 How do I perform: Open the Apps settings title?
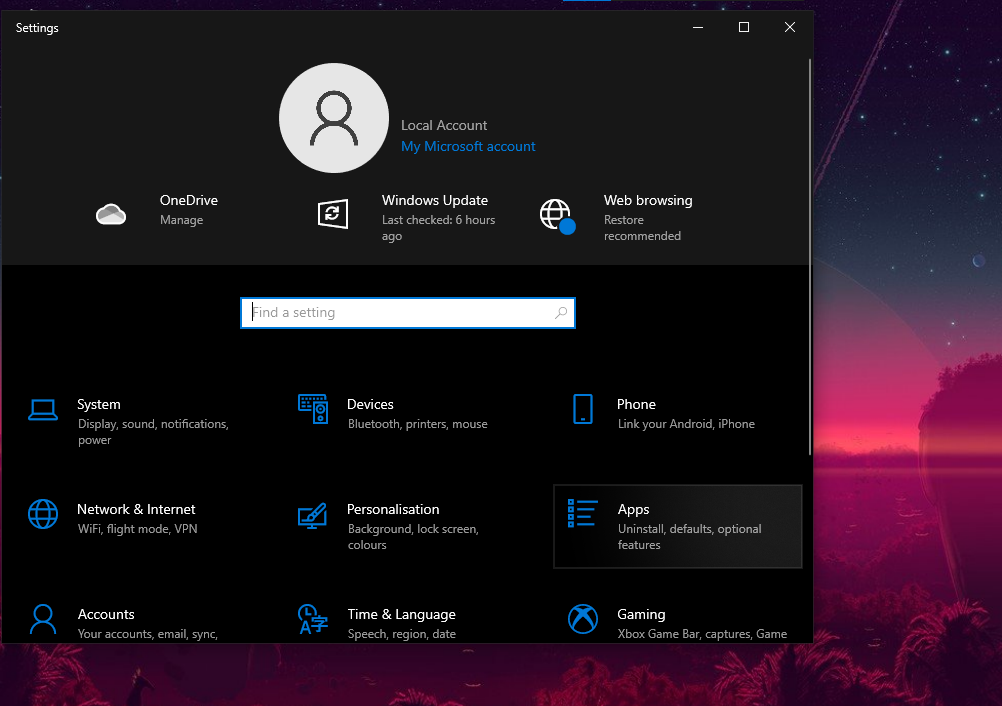(x=633, y=510)
